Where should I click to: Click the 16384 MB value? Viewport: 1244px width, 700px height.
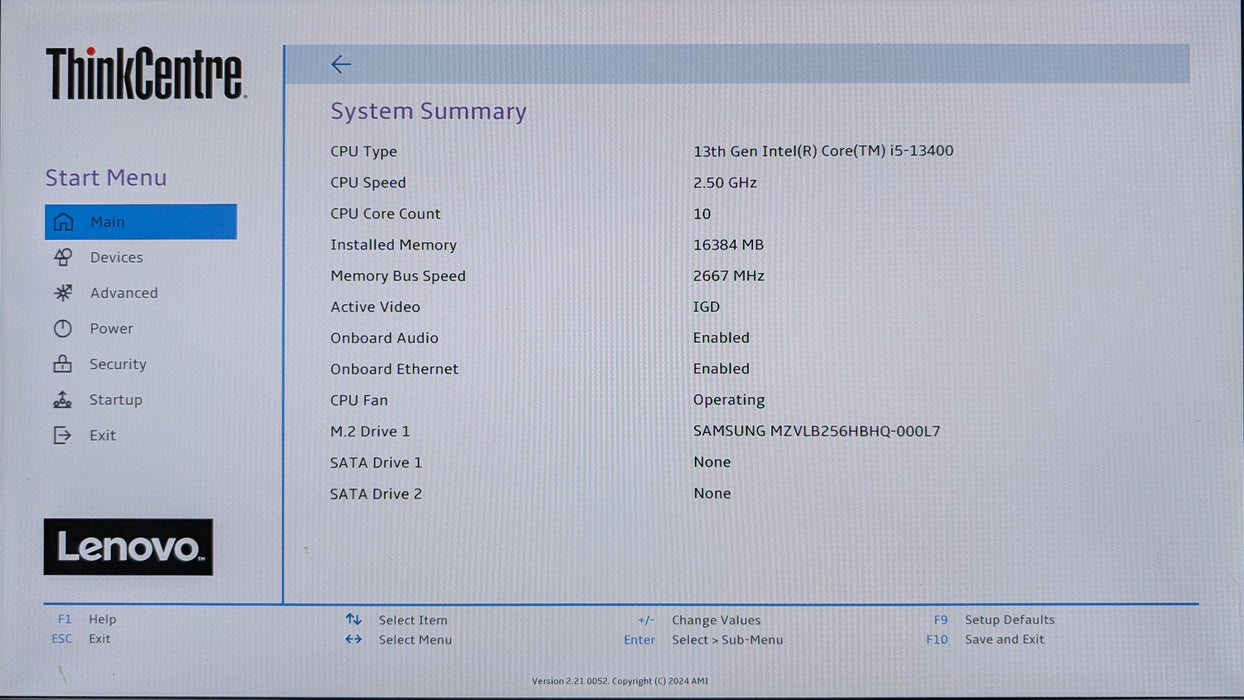pyautogui.click(x=728, y=245)
